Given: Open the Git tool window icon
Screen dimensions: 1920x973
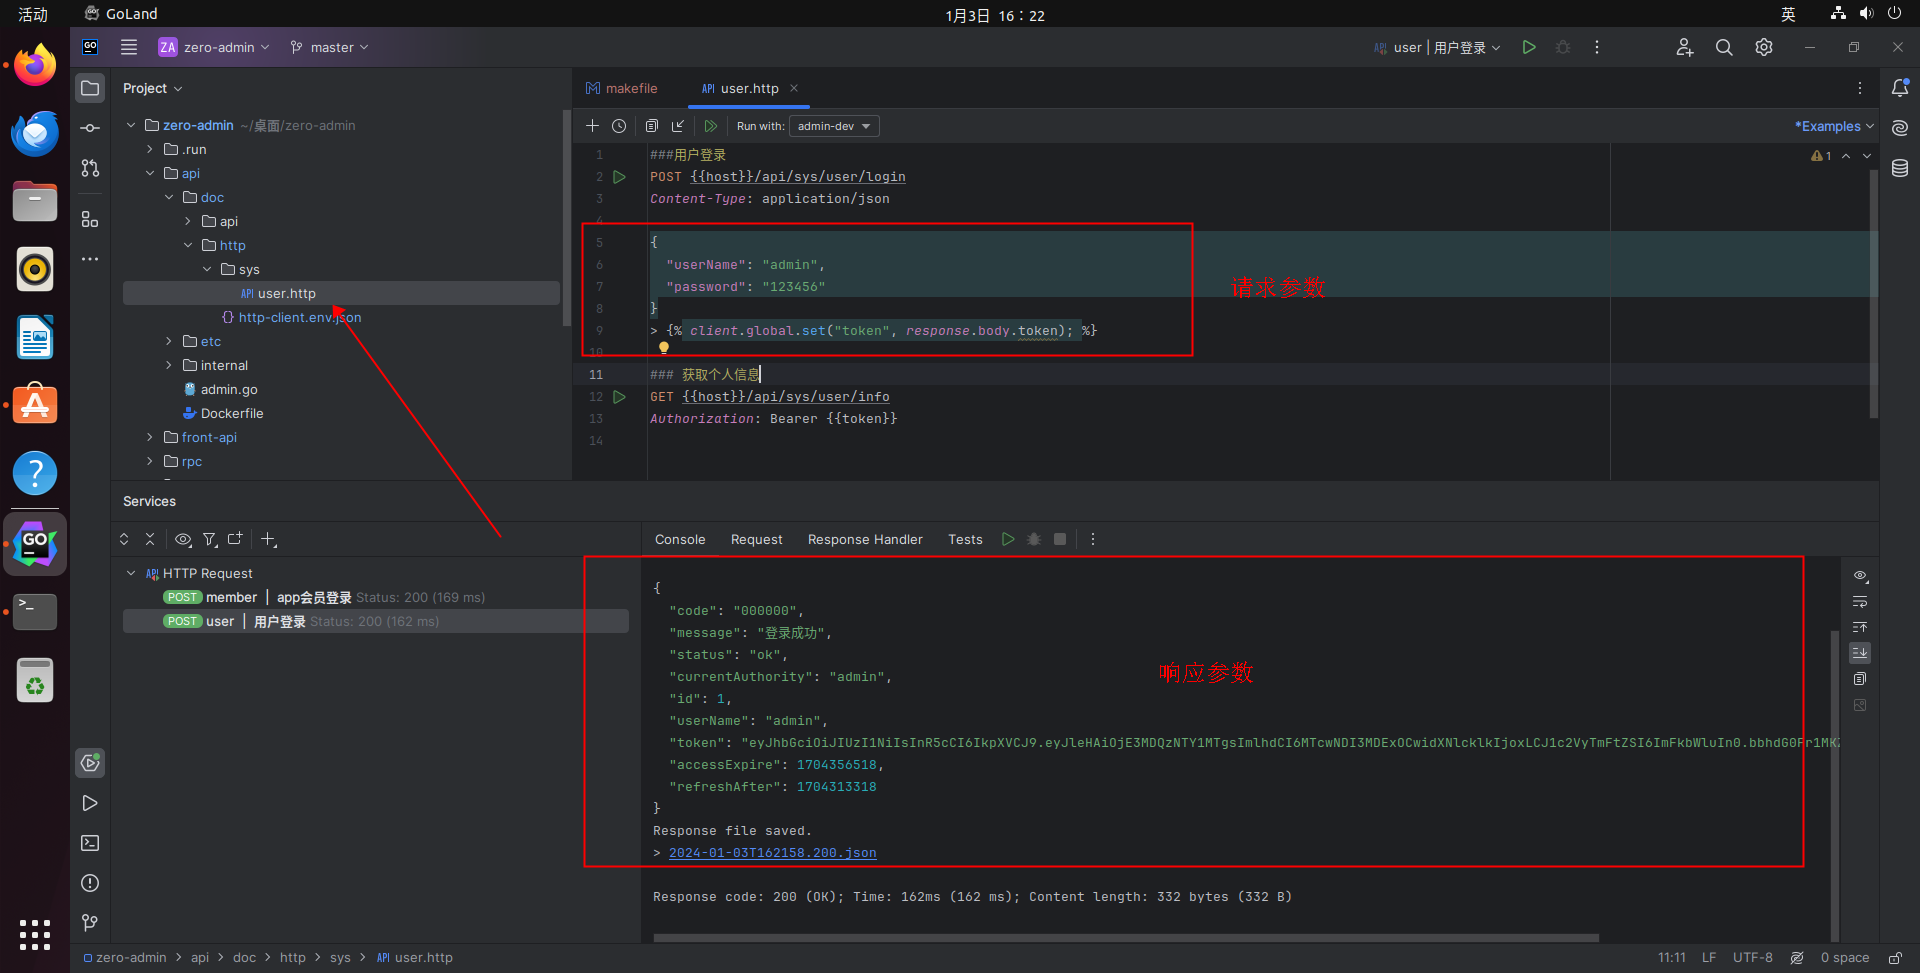Looking at the screenshot, I should tap(90, 922).
